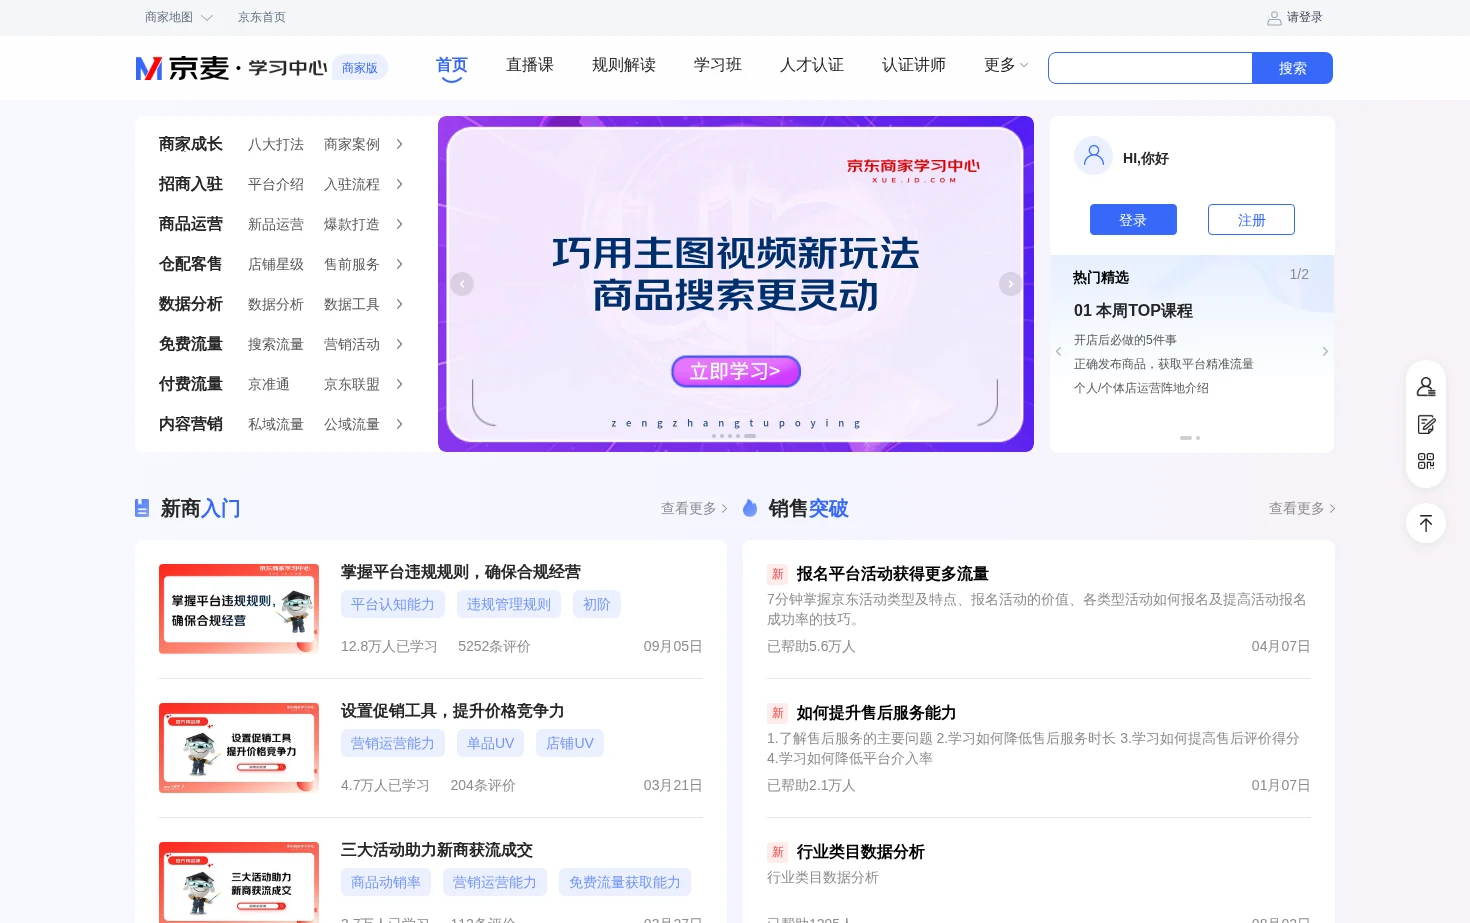1470x923 pixels.
Task: Open thumbnail of 掌握平台违规规则 course
Action: tap(239, 608)
